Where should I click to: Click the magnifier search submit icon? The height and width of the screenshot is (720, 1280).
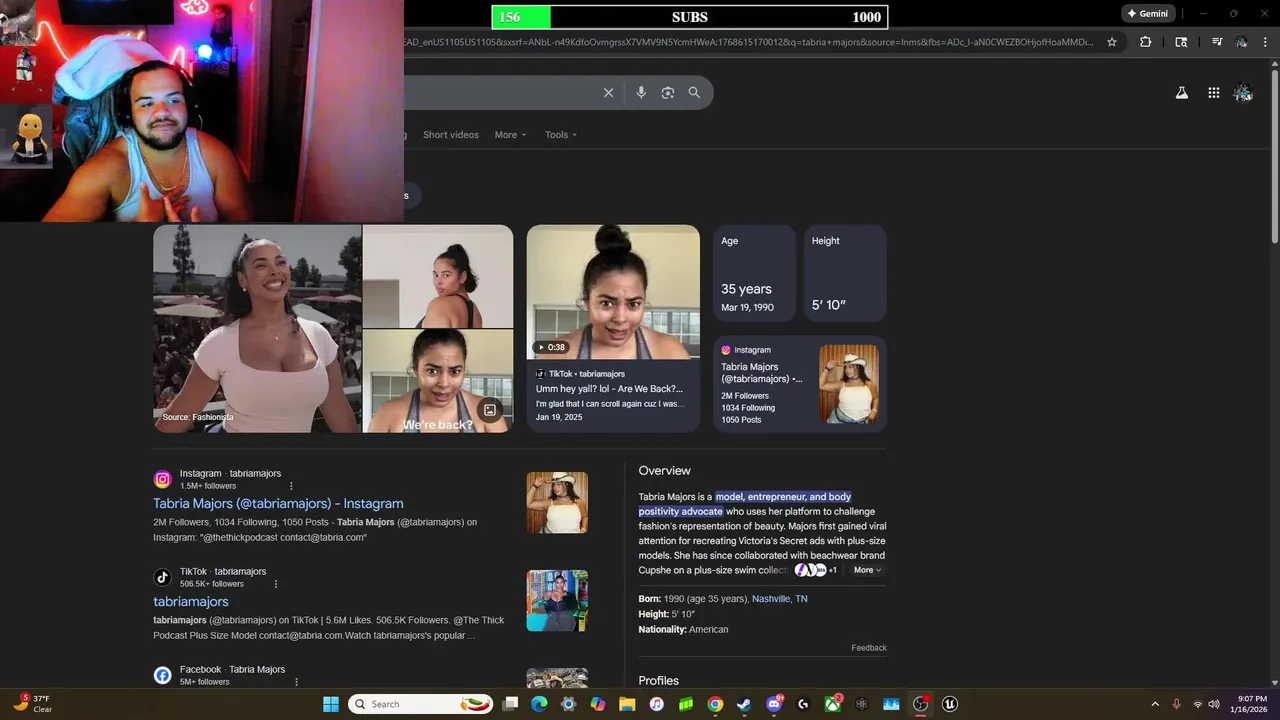point(694,93)
